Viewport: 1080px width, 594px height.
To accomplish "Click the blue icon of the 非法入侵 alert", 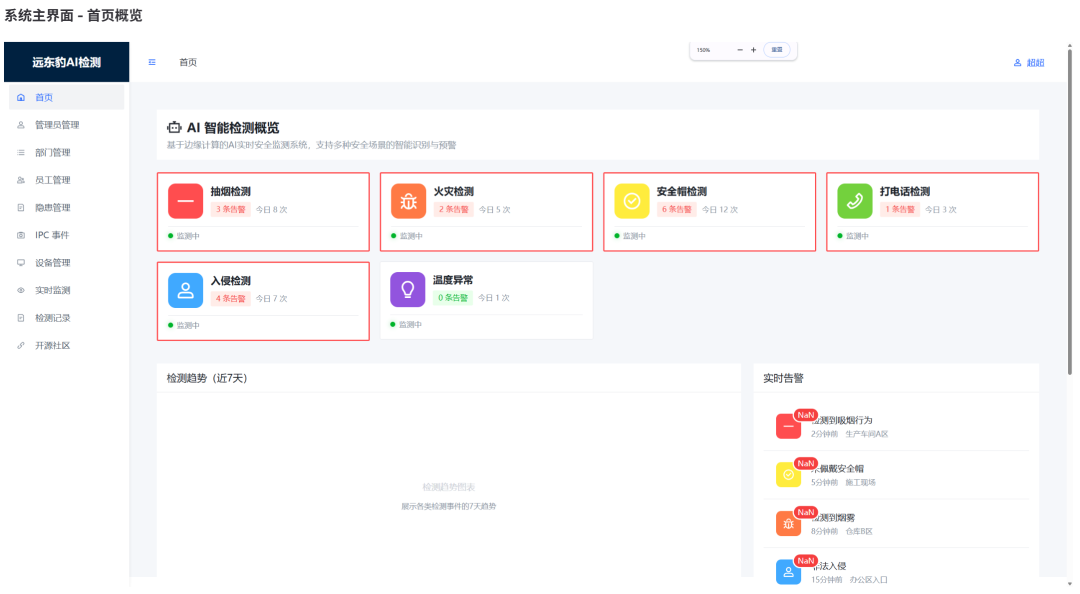I will pos(788,572).
